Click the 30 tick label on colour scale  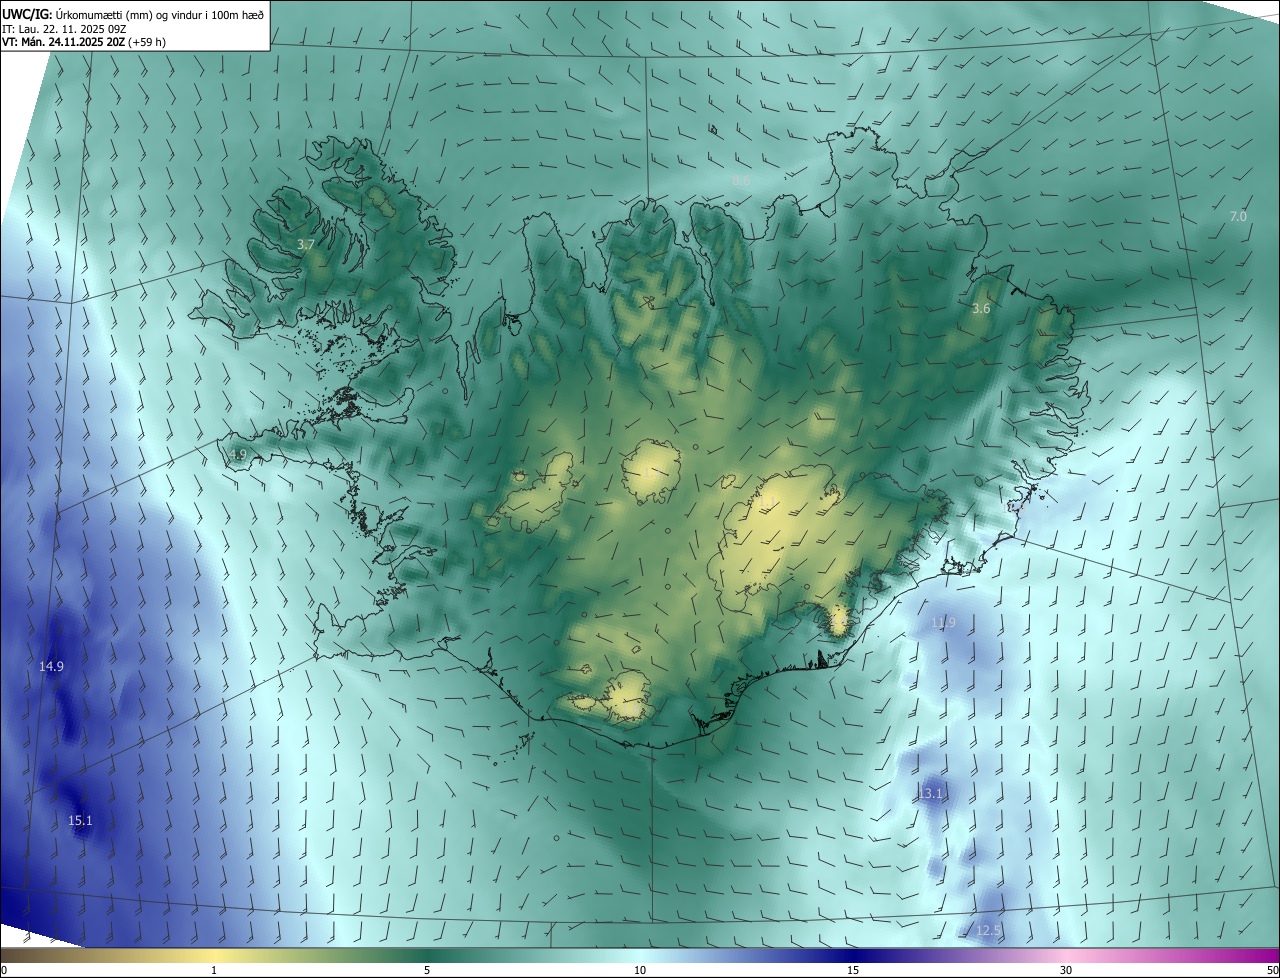(1066, 970)
